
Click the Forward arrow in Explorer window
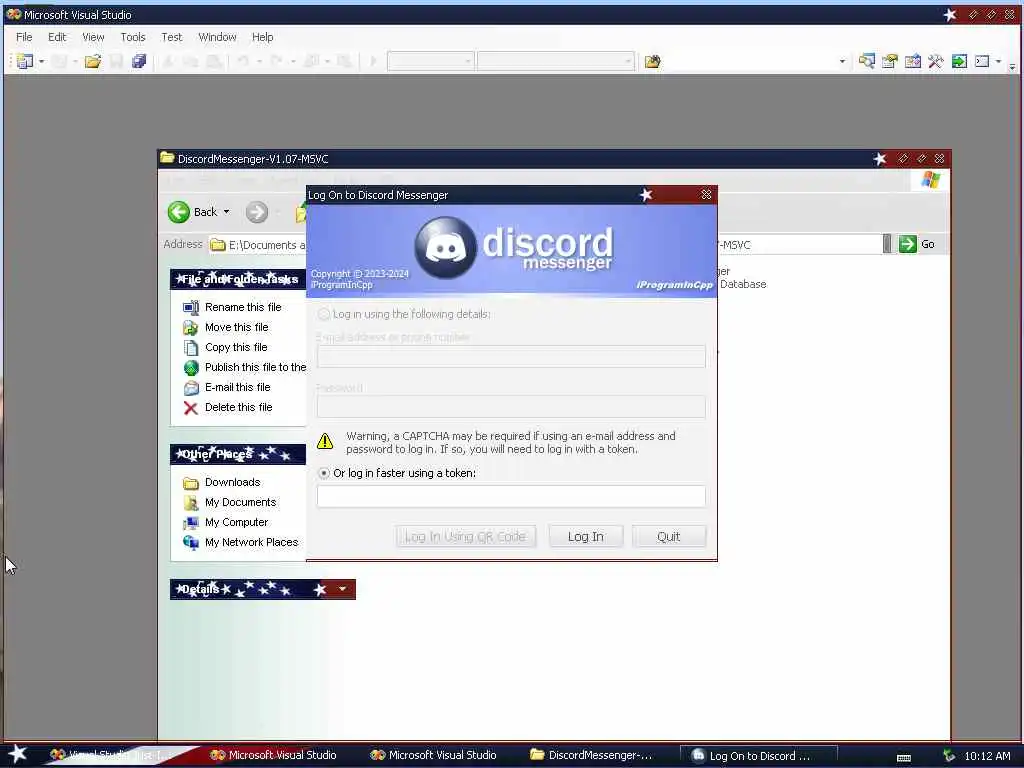(257, 212)
